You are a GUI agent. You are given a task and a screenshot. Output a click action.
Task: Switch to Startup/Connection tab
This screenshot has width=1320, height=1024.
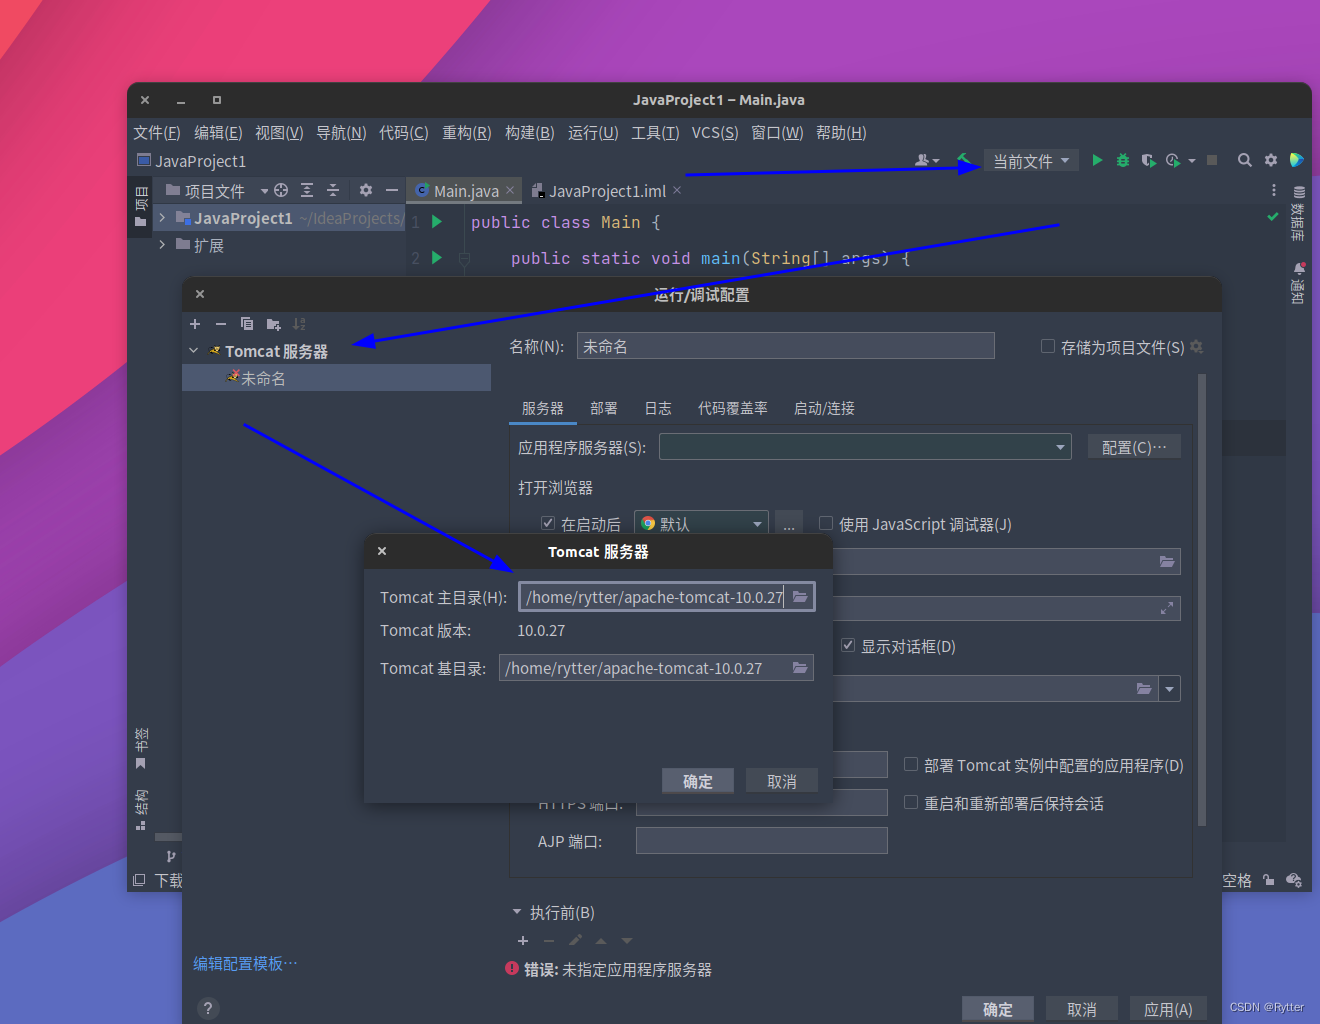tap(824, 408)
